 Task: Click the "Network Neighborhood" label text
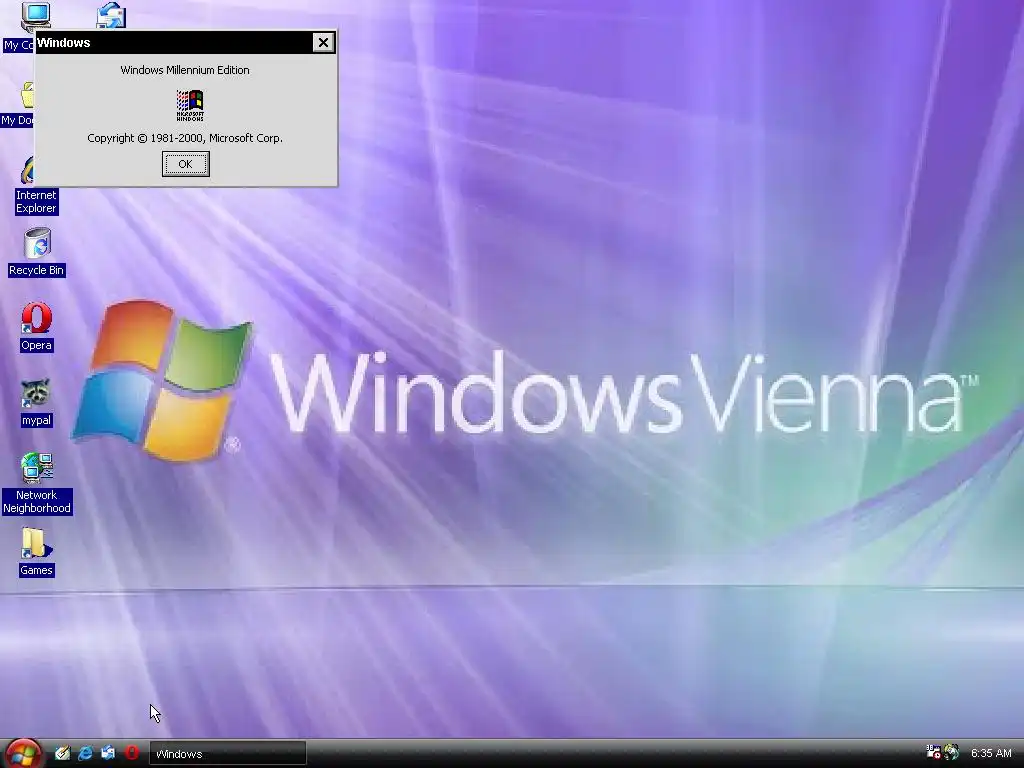37,502
